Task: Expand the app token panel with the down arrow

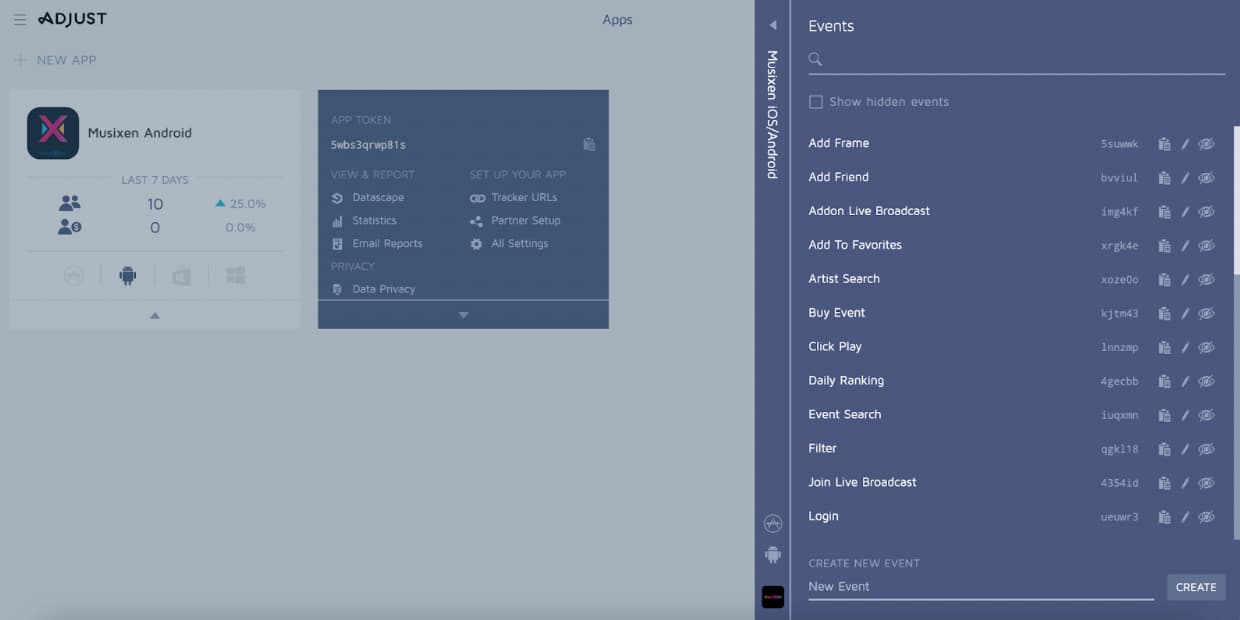Action: coord(463,315)
